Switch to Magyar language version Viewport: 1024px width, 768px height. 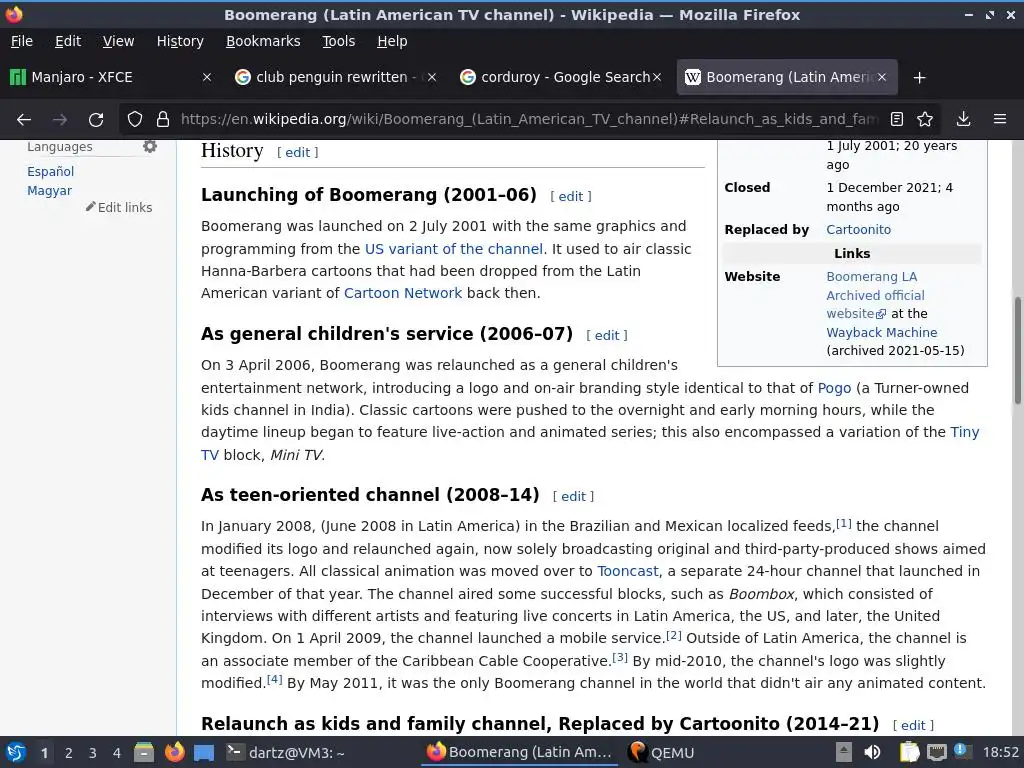50,191
